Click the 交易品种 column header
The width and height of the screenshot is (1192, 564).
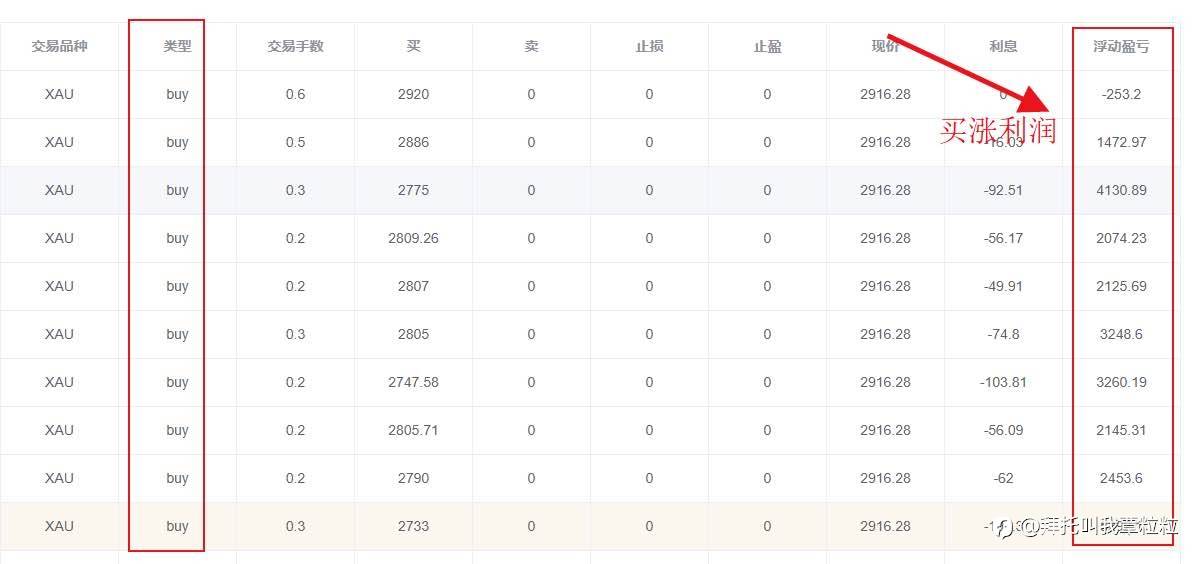59,46
